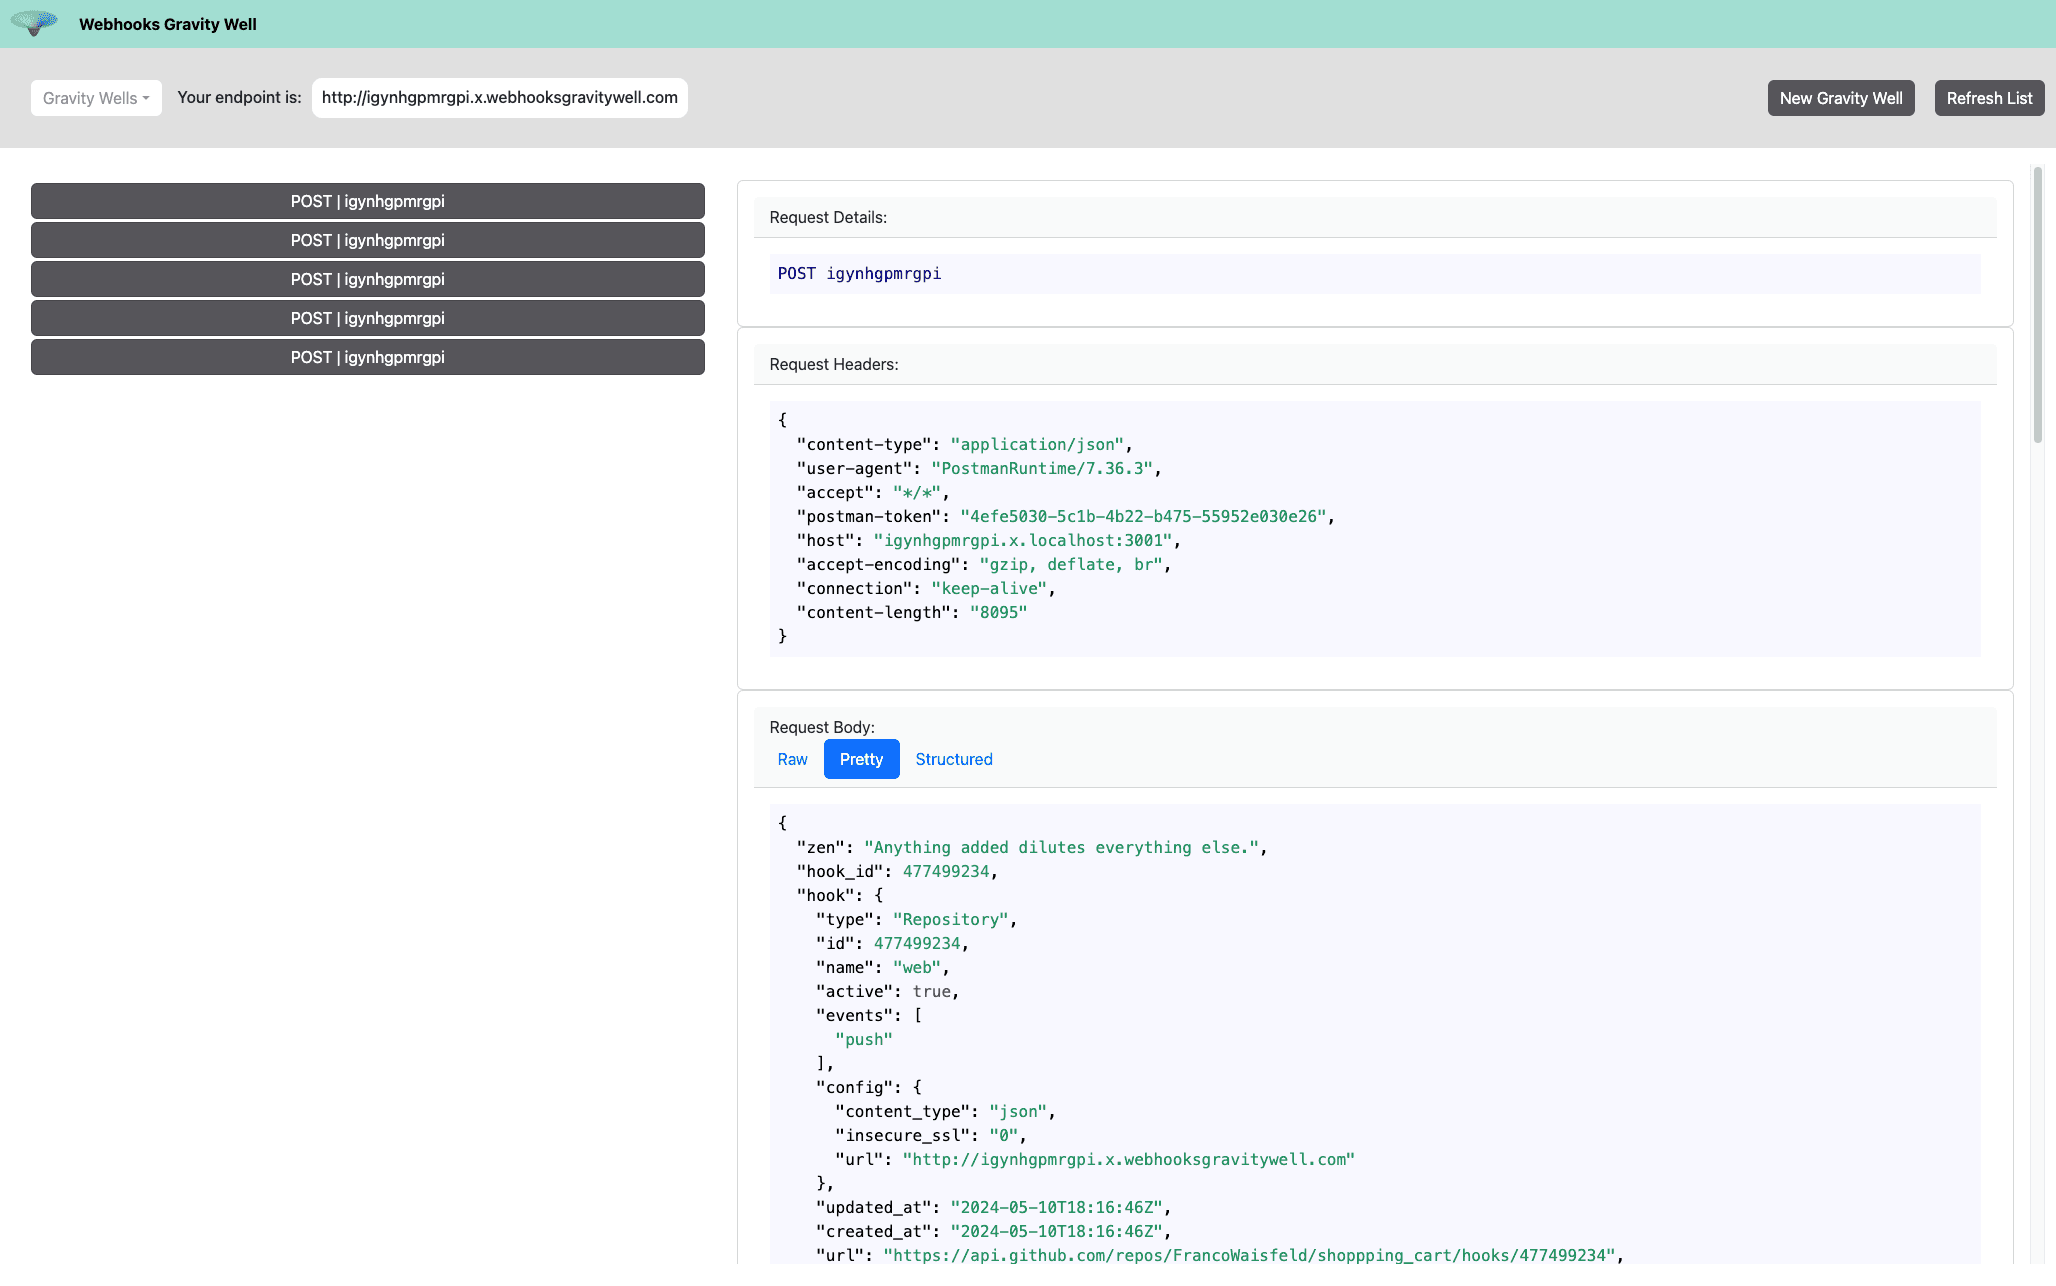
Task: Click the New Gravity Well button
Action: (1841, 96)
